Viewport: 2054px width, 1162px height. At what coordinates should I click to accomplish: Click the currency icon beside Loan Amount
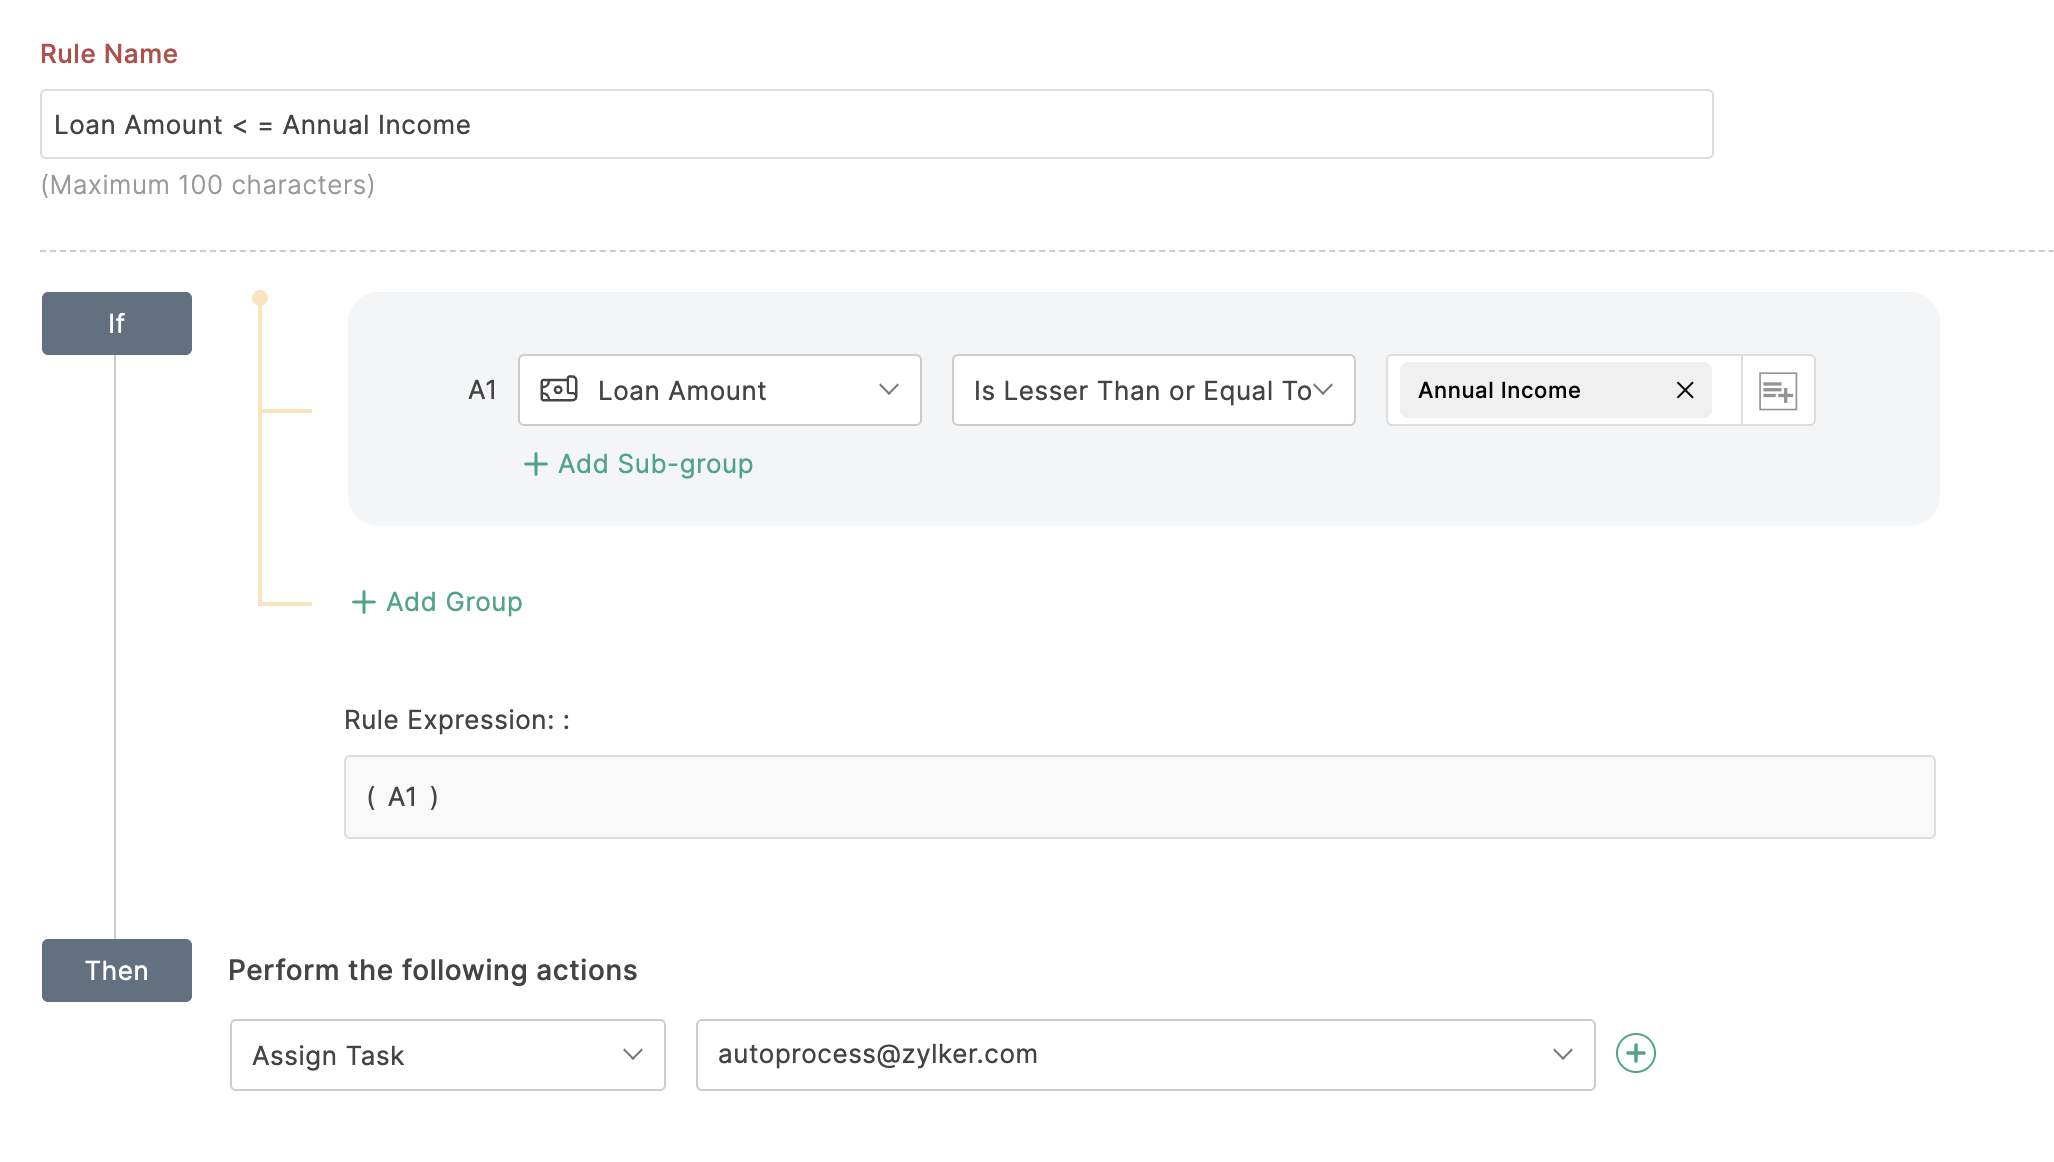pos(558,389)
